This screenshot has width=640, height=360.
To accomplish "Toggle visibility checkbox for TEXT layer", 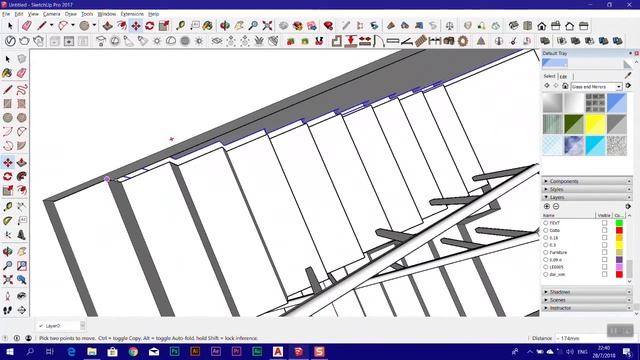I will [x=604, y=223].
